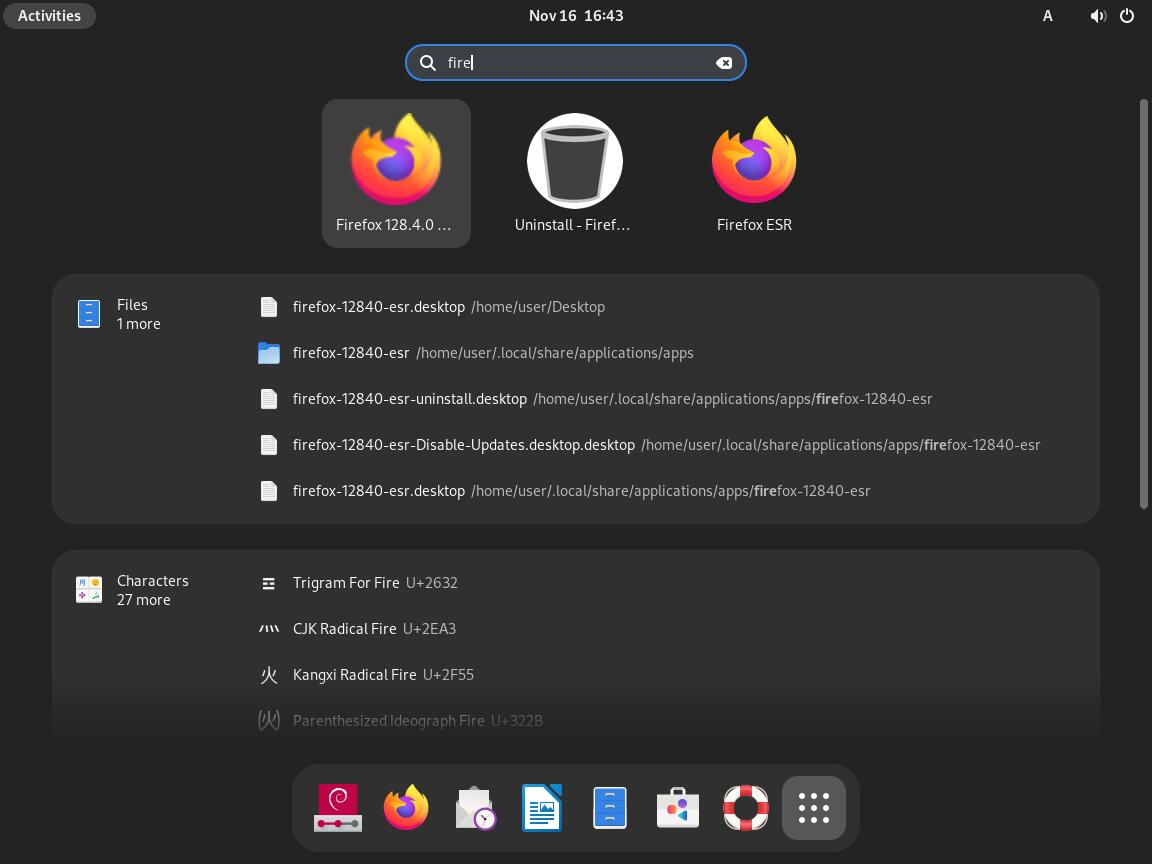Screen dimensions: 1152x864
Task: Focus the search field containing 'fire'
Action: tap(575, 62)
